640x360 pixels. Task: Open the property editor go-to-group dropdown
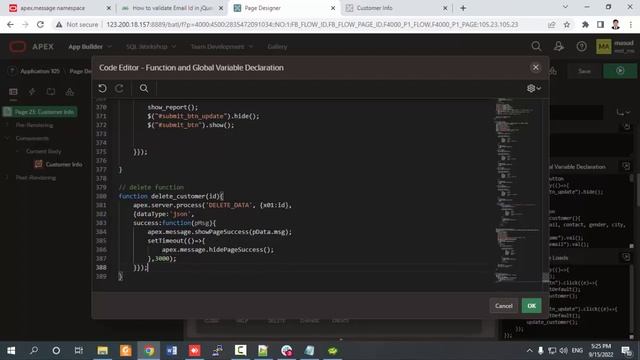tap(623, 112)
